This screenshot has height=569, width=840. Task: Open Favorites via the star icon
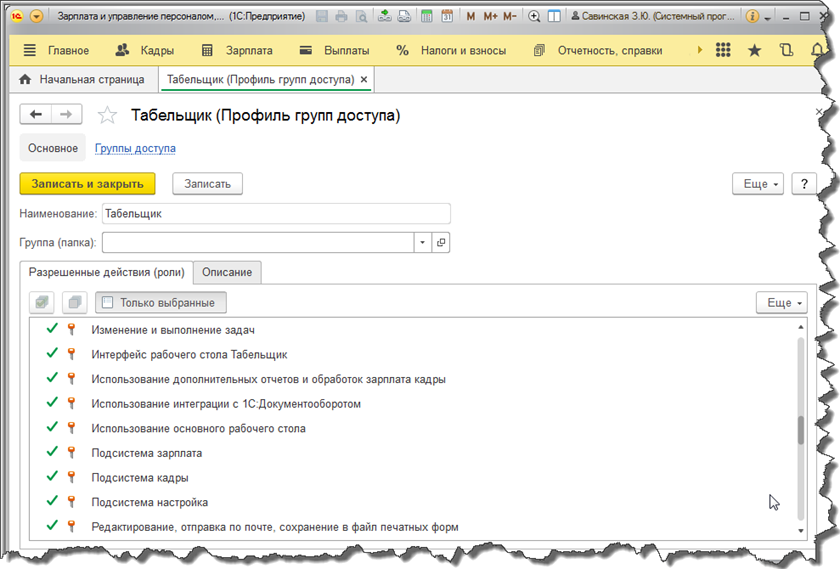pos(754,51)
